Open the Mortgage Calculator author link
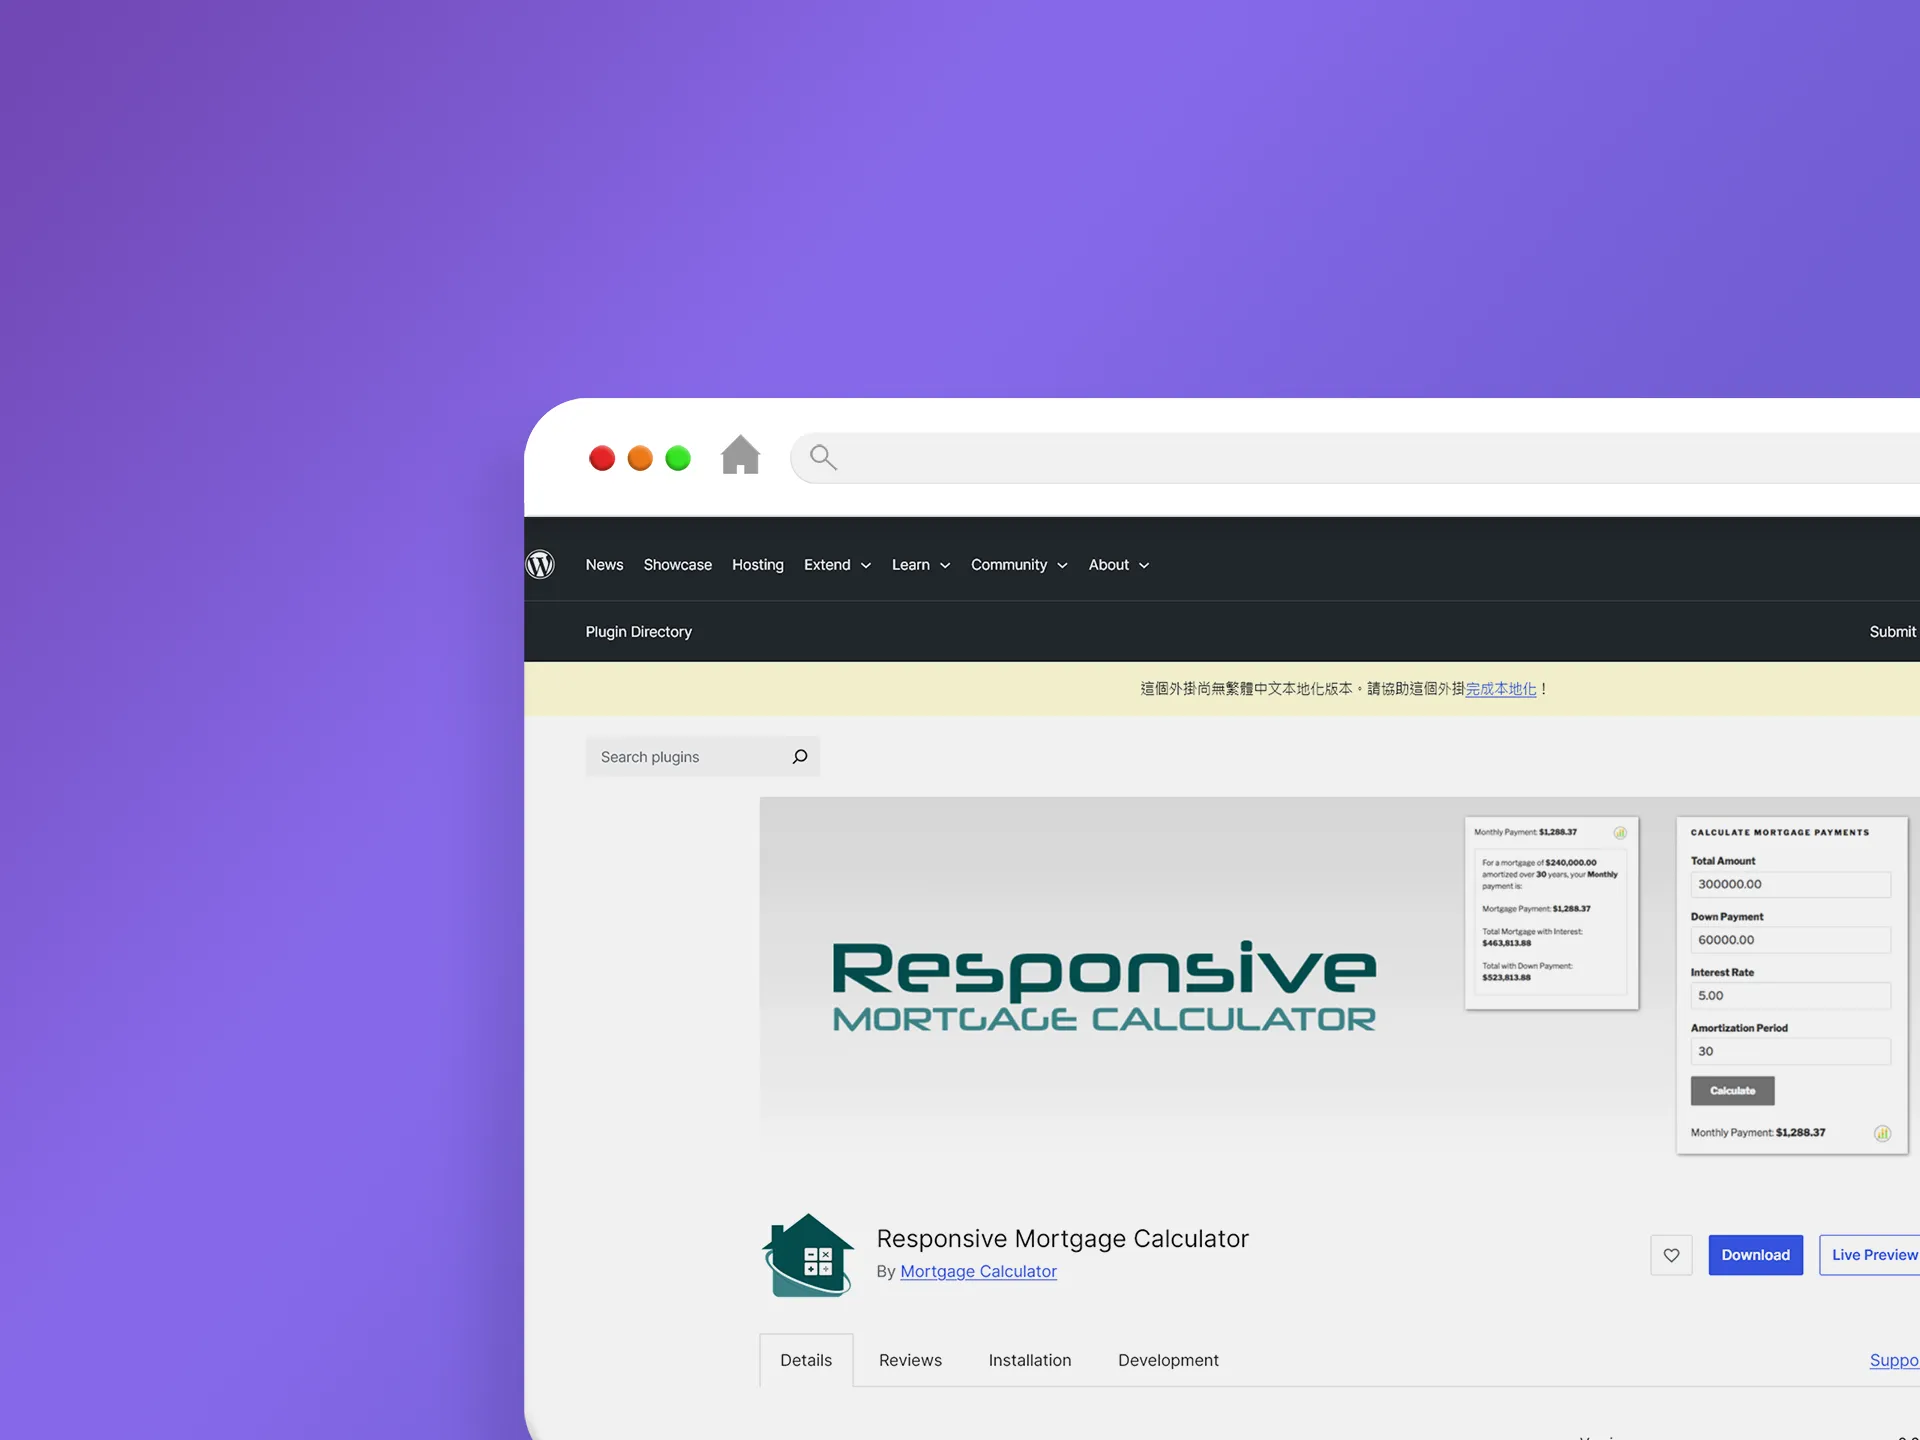Screen dimensions: 1920x1440 [x=978, y=1271]
